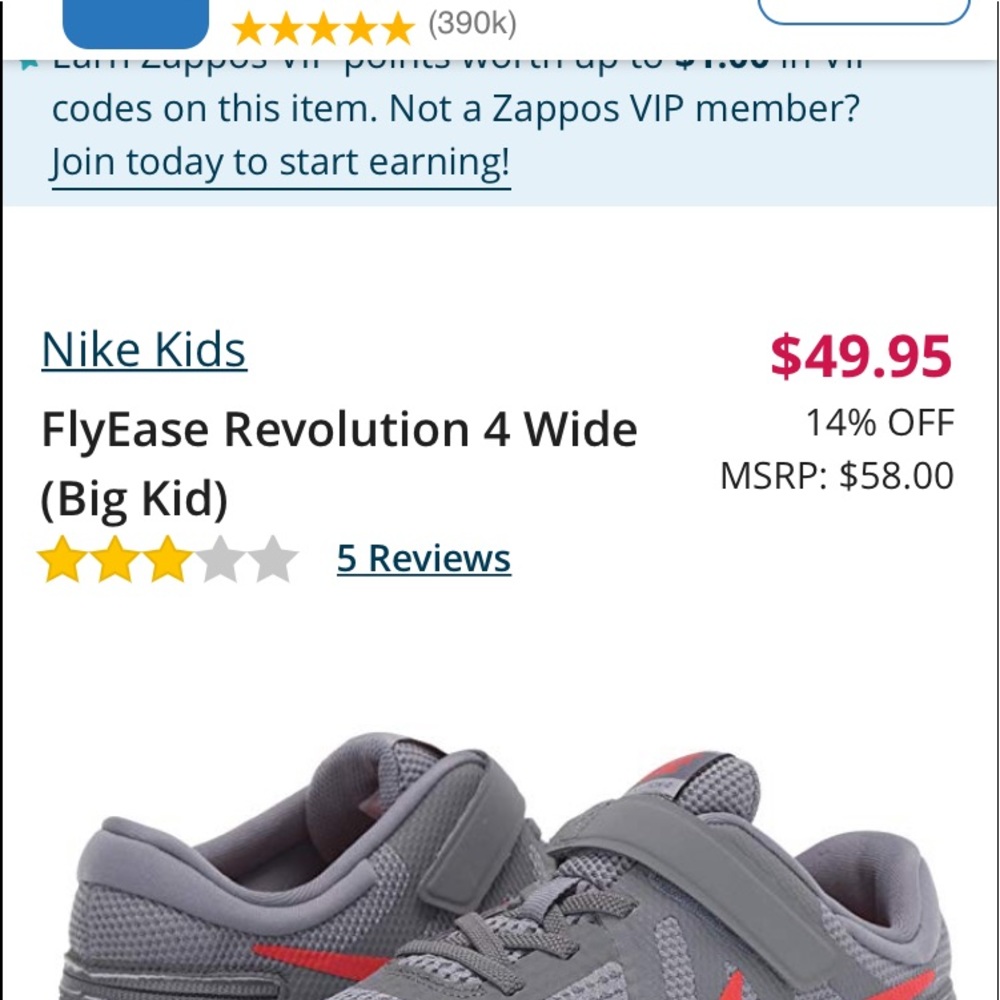Click the gray Nike sneakers product photo
Image resolution: width=1000 pixels, height=1000 pixels.
click(x=500, y=870)
